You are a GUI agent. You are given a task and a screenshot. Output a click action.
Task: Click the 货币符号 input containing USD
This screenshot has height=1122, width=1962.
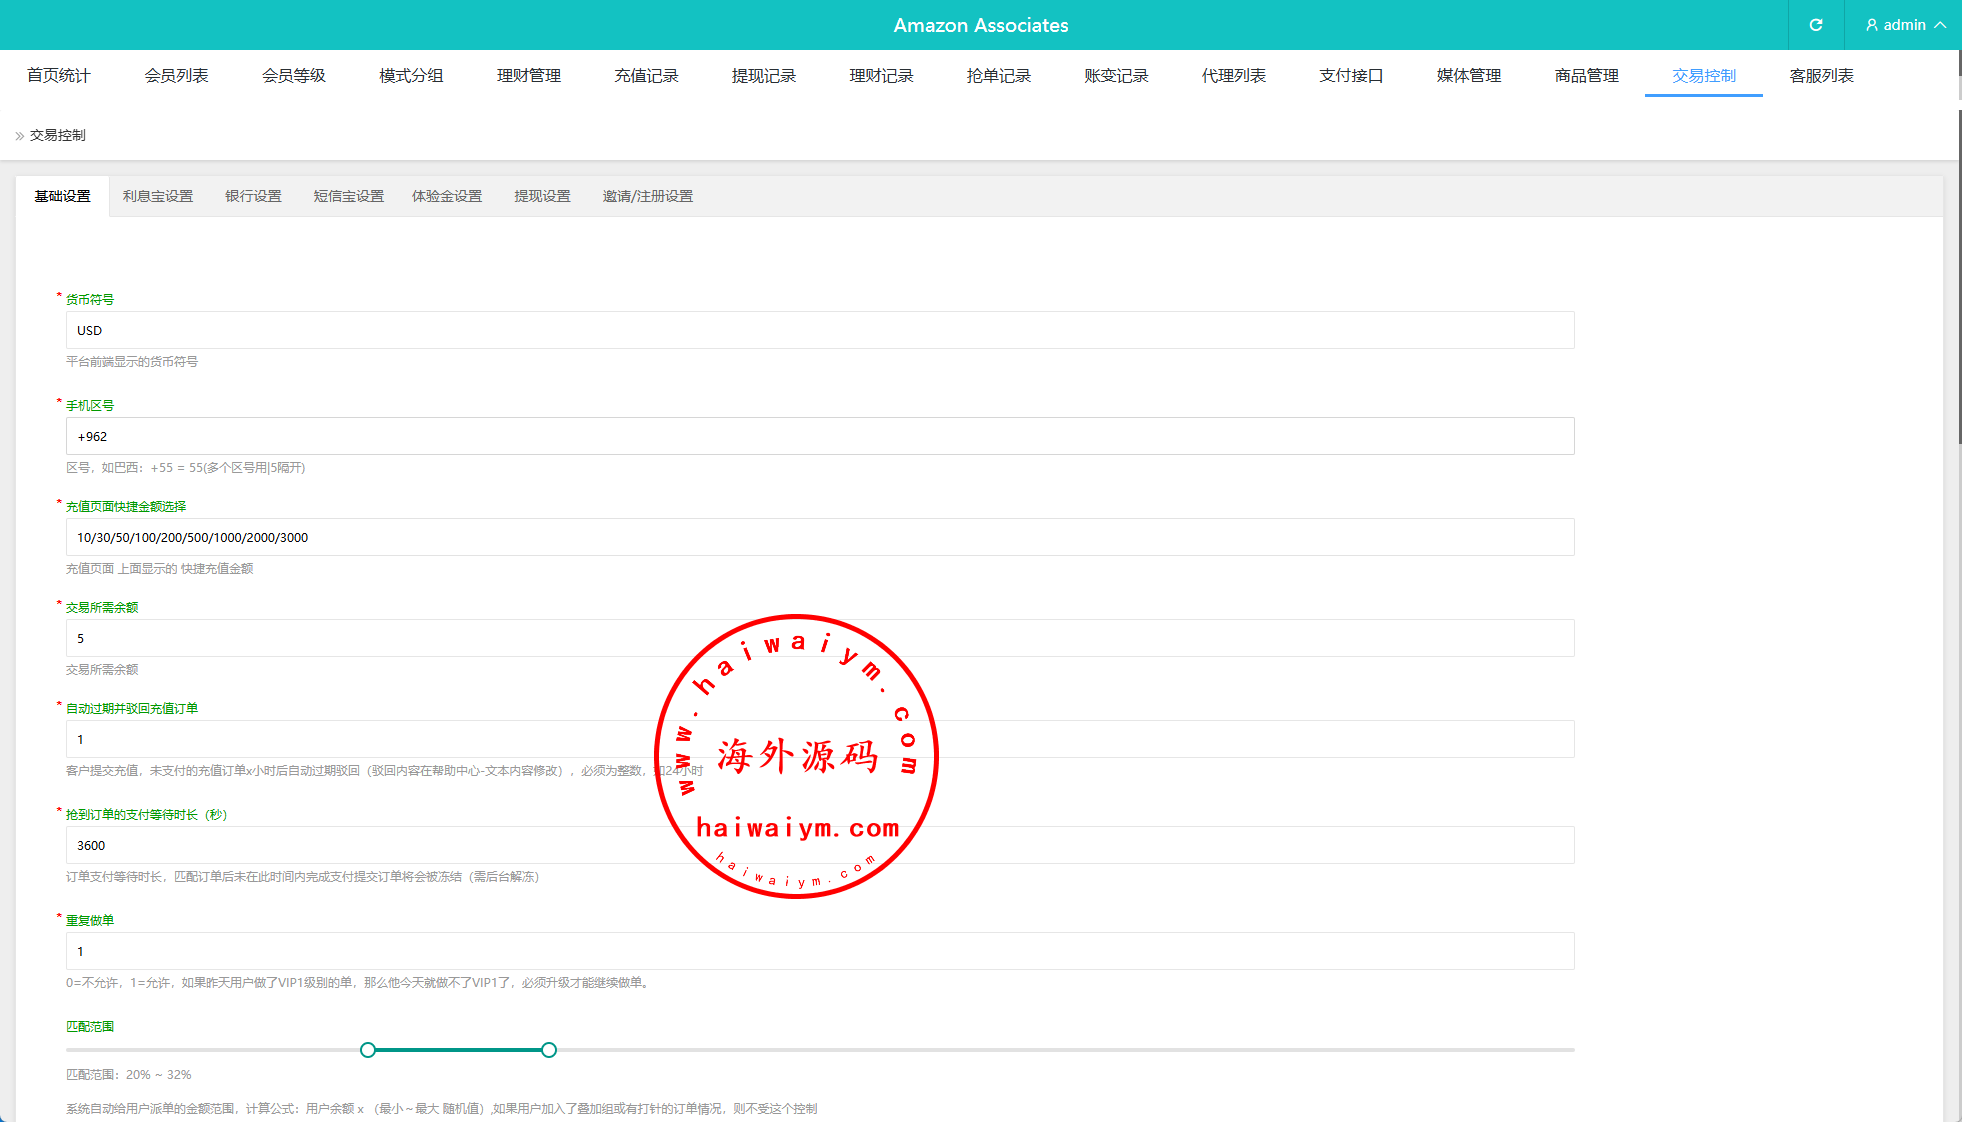click(820, 331)
